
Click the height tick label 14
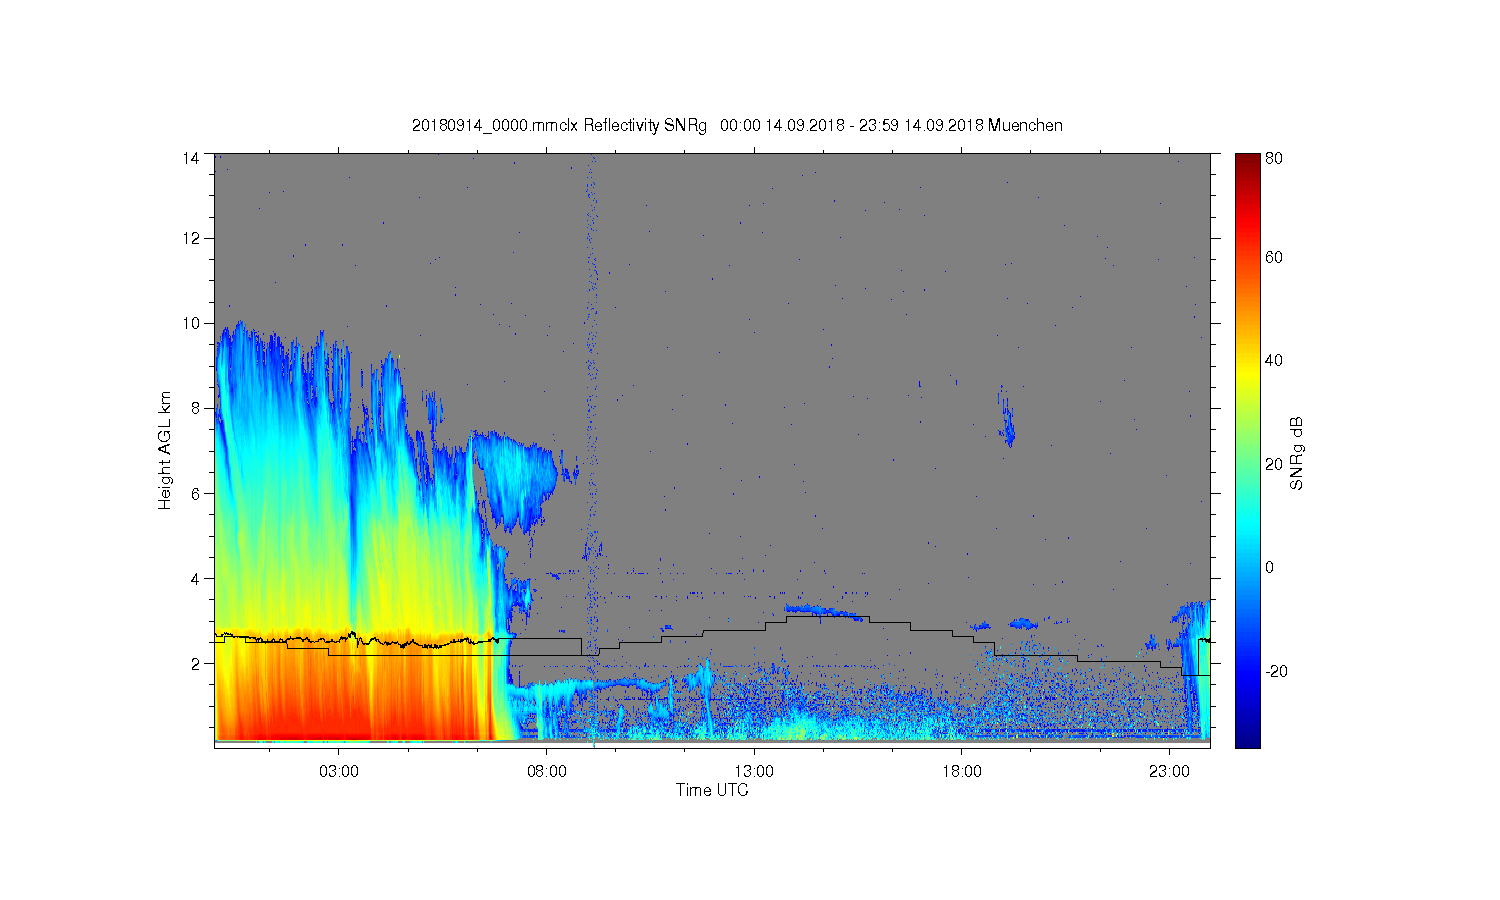point(190,158)
